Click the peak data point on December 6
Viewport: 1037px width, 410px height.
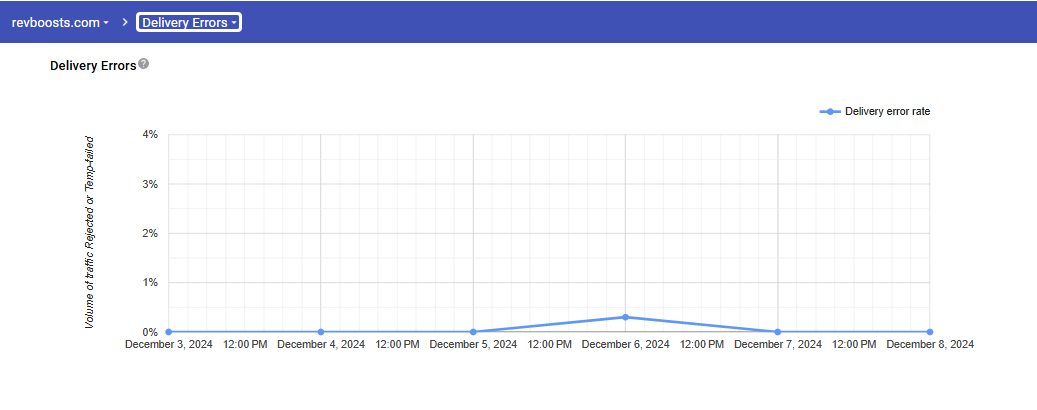[625, 317]
